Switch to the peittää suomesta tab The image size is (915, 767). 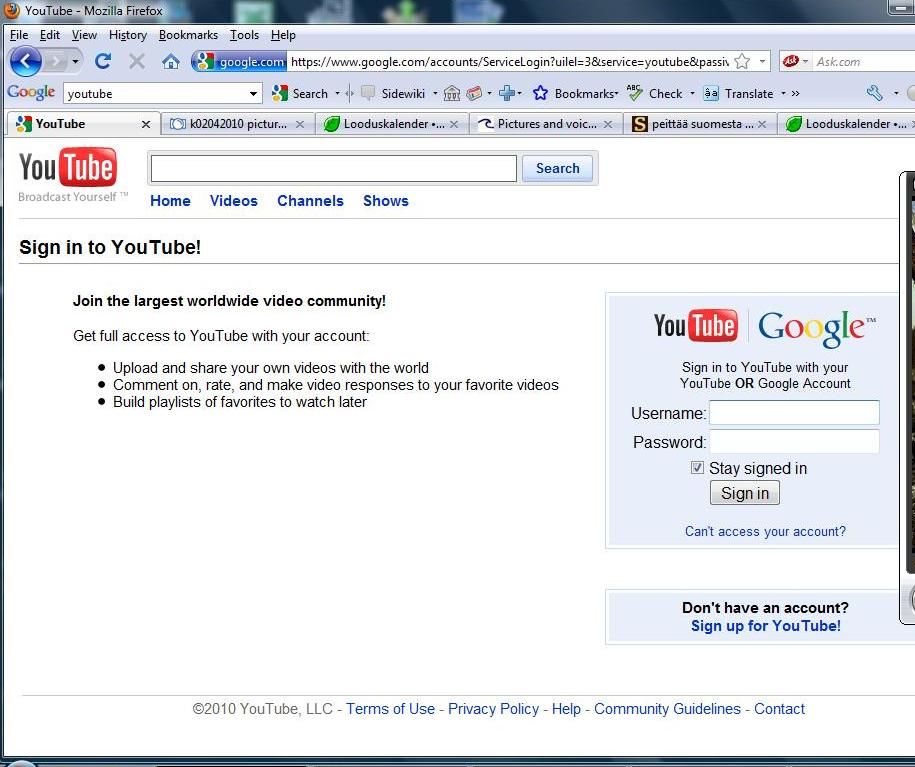700,124
